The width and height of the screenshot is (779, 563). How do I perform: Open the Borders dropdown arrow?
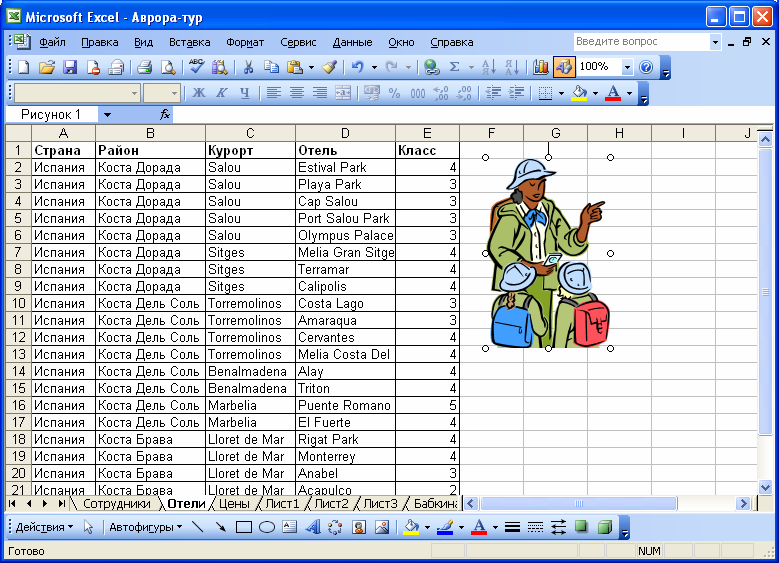coord(561,93)
